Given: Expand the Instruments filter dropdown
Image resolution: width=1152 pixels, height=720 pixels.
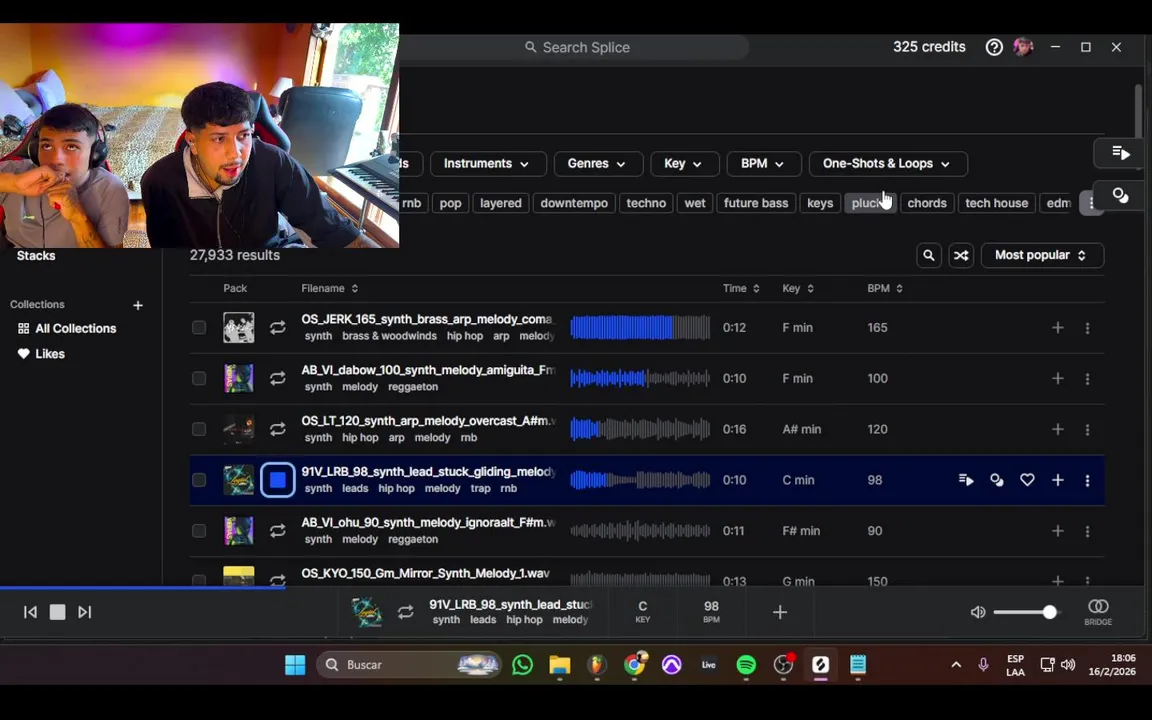Looking at the screenshot, I should click(x=488, y=164).
